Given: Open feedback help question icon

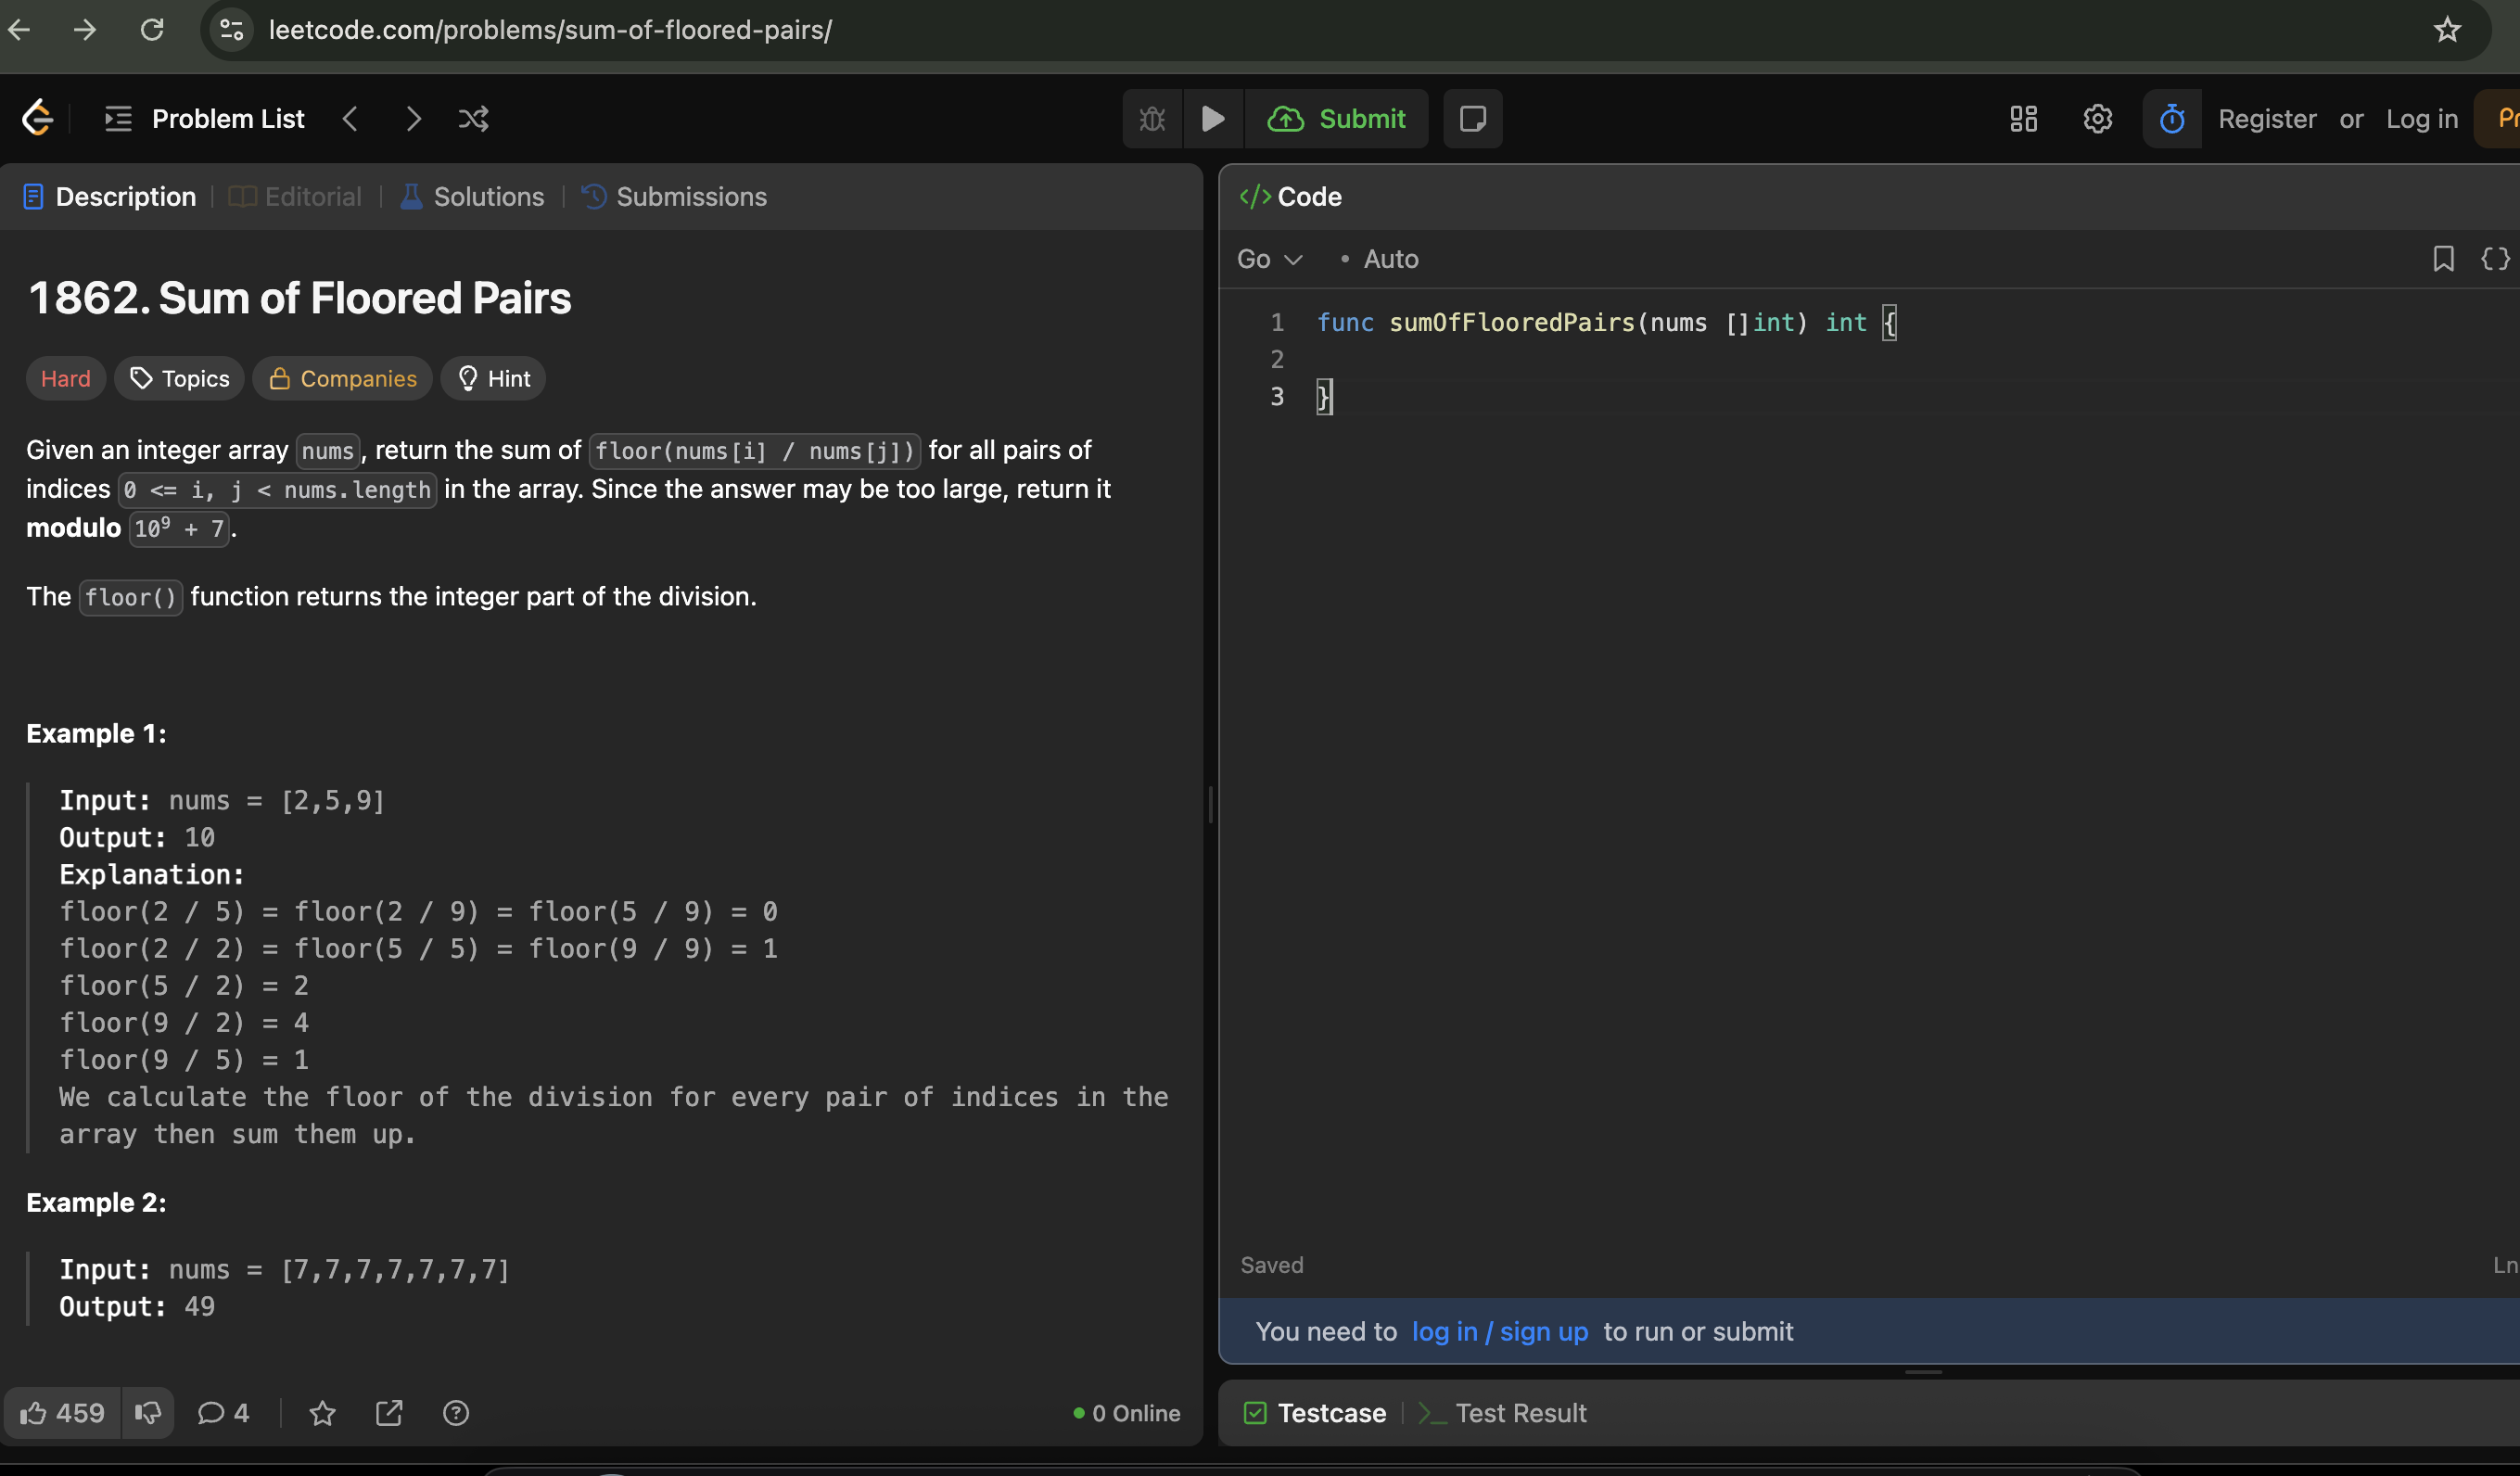Looking at the screenshot, I should pos(456,1413).
